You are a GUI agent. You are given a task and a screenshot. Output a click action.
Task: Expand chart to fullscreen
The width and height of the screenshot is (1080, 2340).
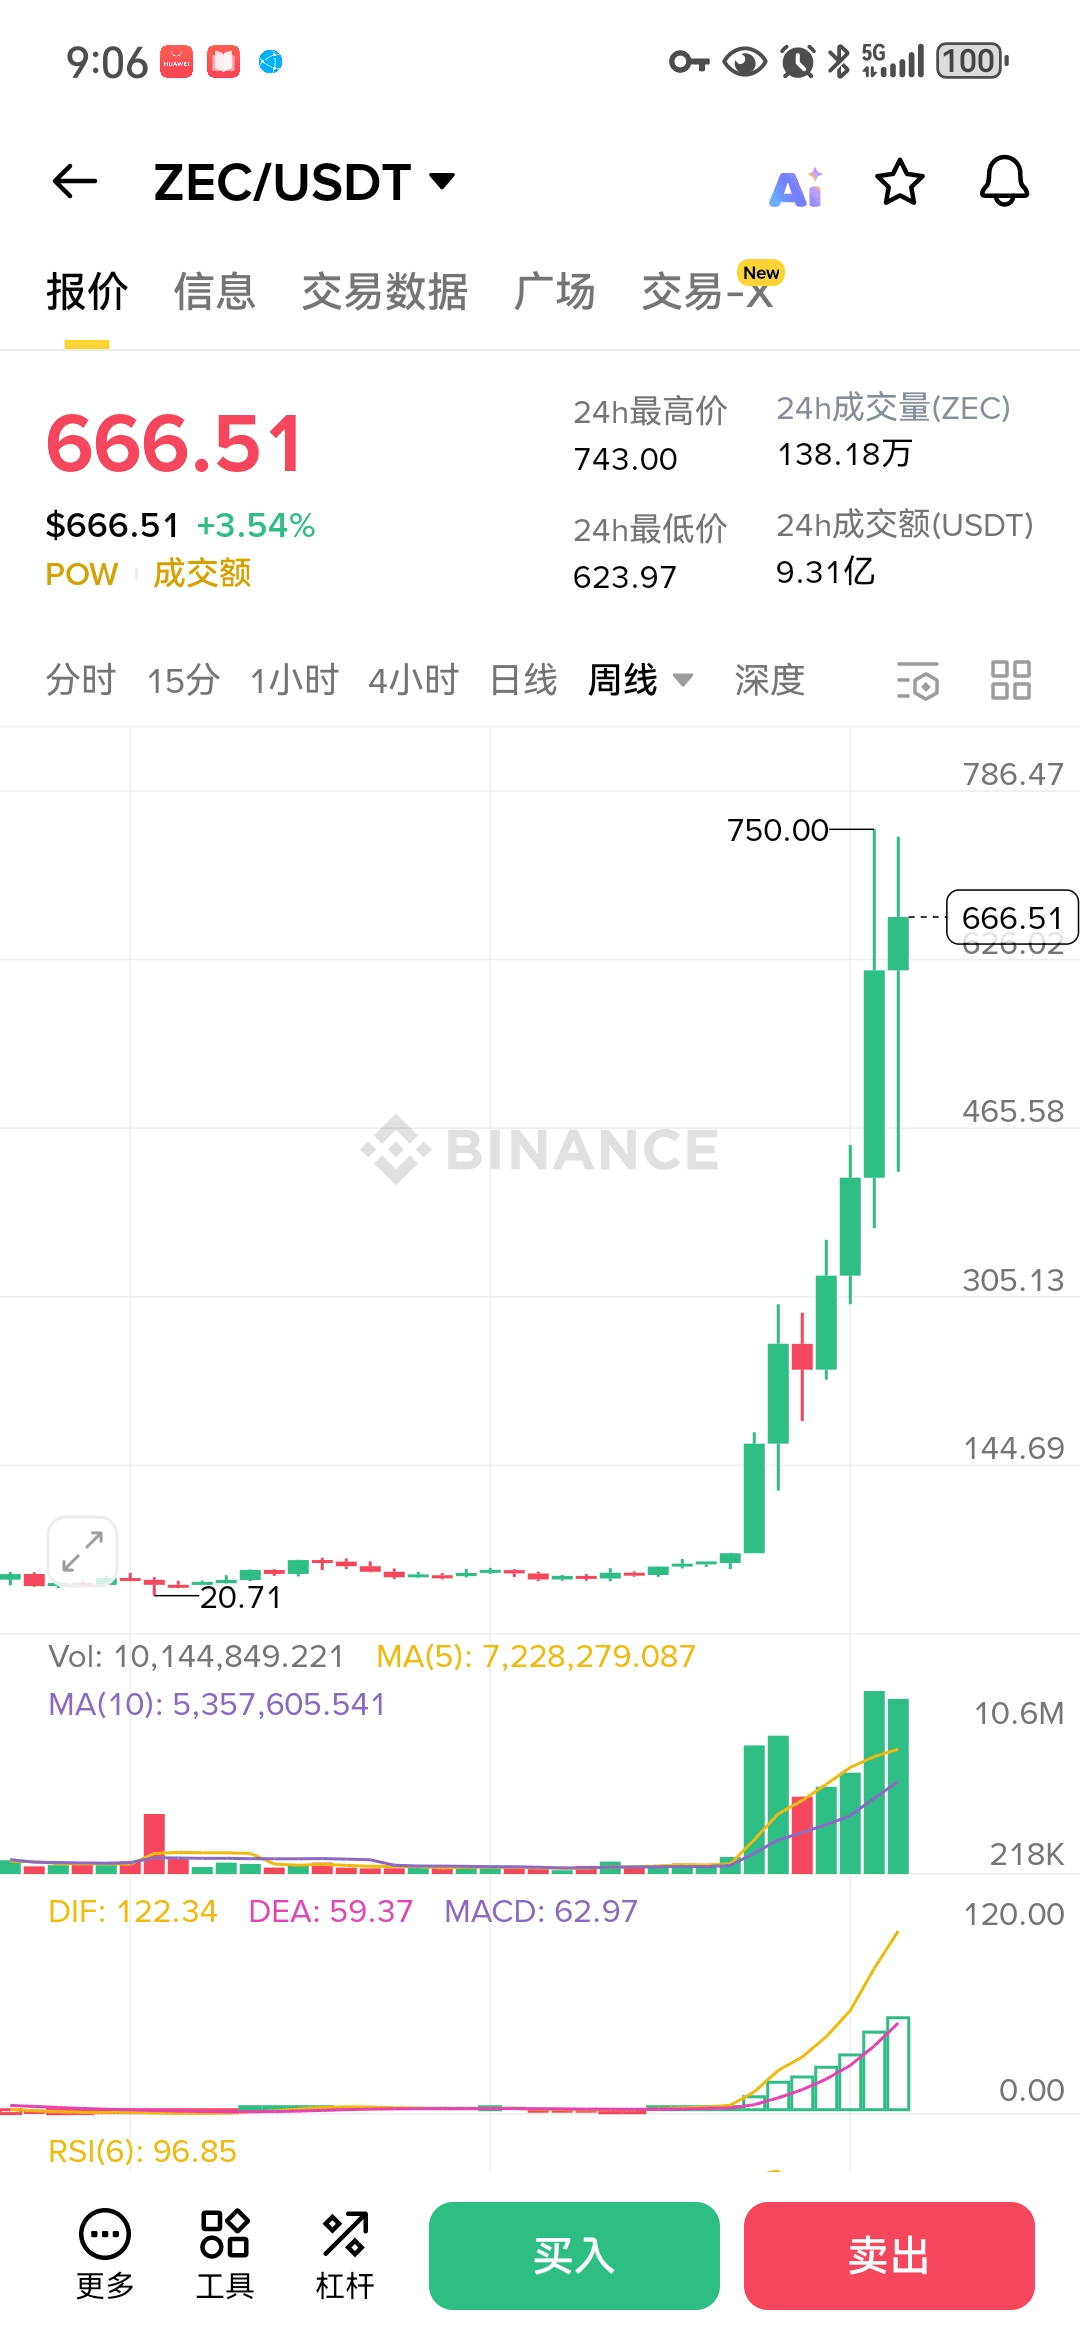point(83,1551)
